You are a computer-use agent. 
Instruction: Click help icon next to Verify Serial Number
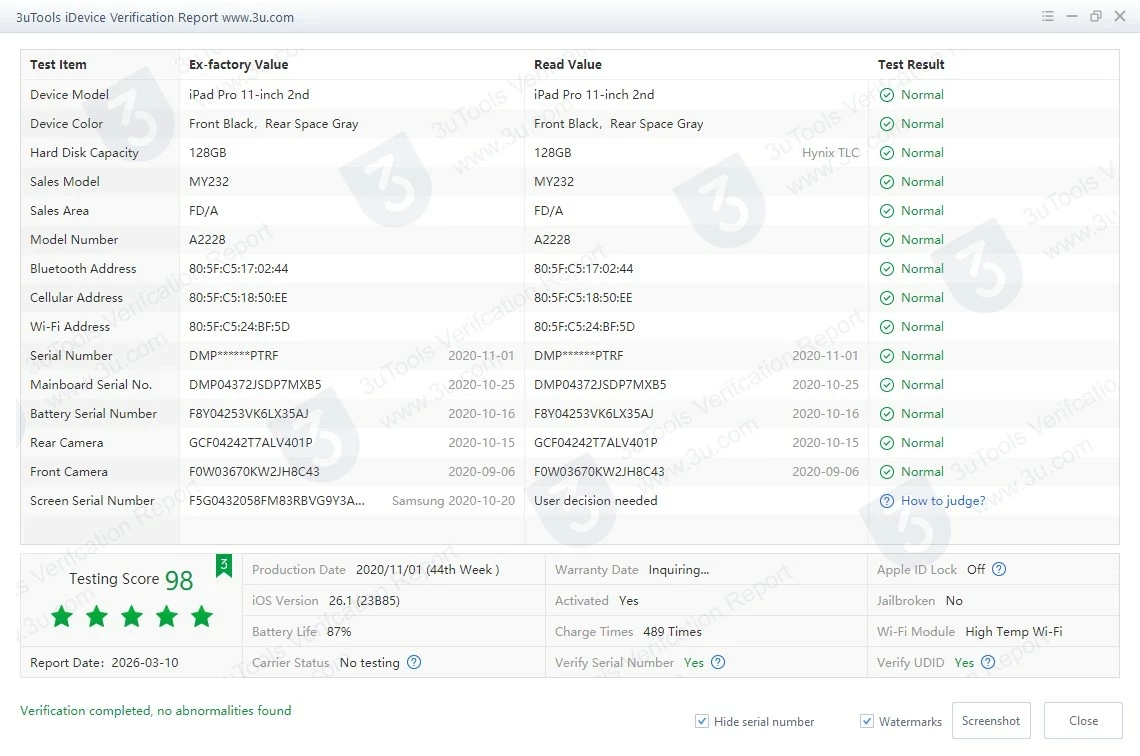coord(717,662)
